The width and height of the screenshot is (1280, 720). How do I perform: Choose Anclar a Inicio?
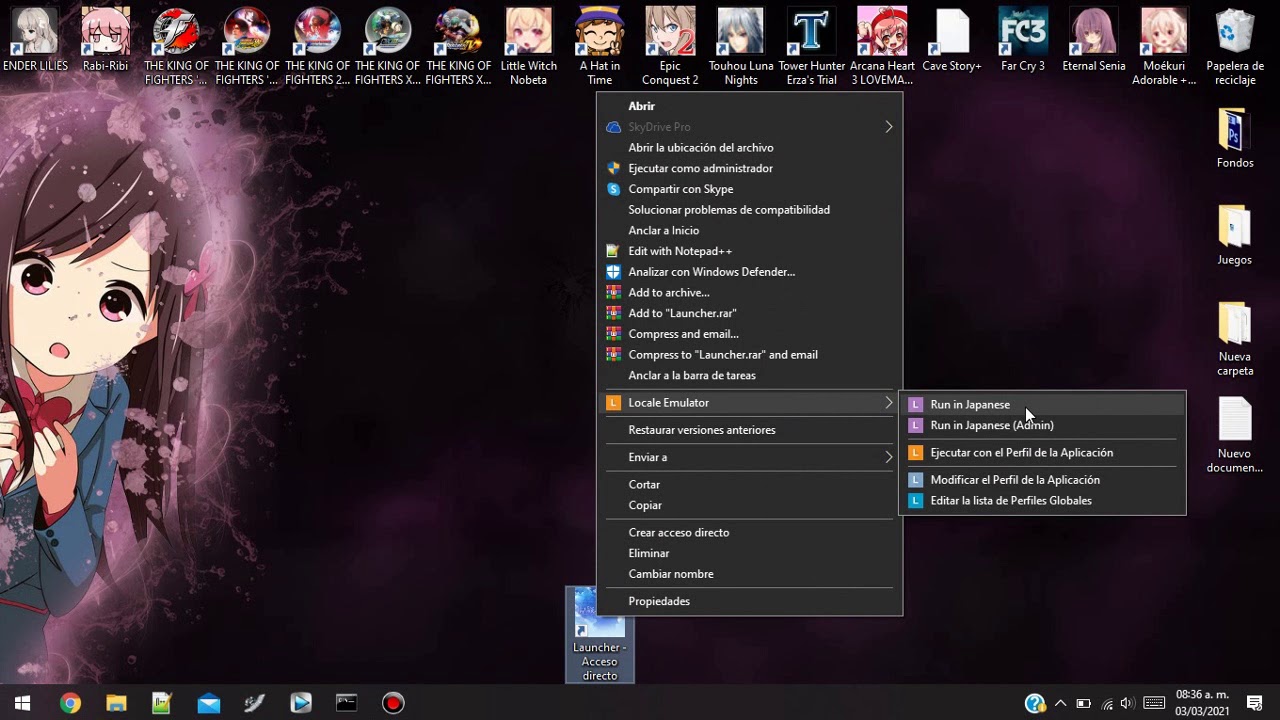[x=749, y=230]
